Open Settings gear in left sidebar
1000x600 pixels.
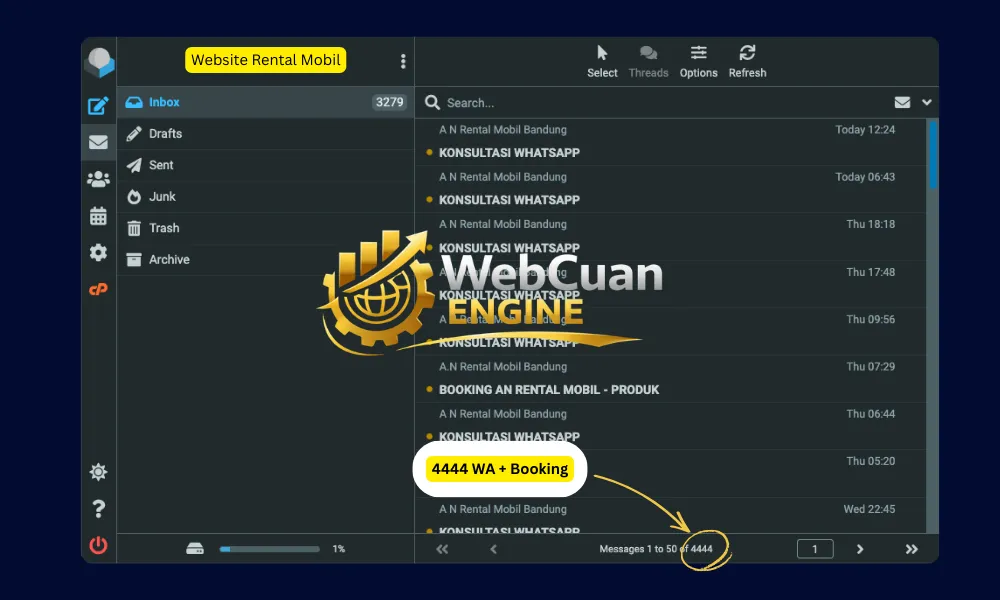tap(98, 252)
